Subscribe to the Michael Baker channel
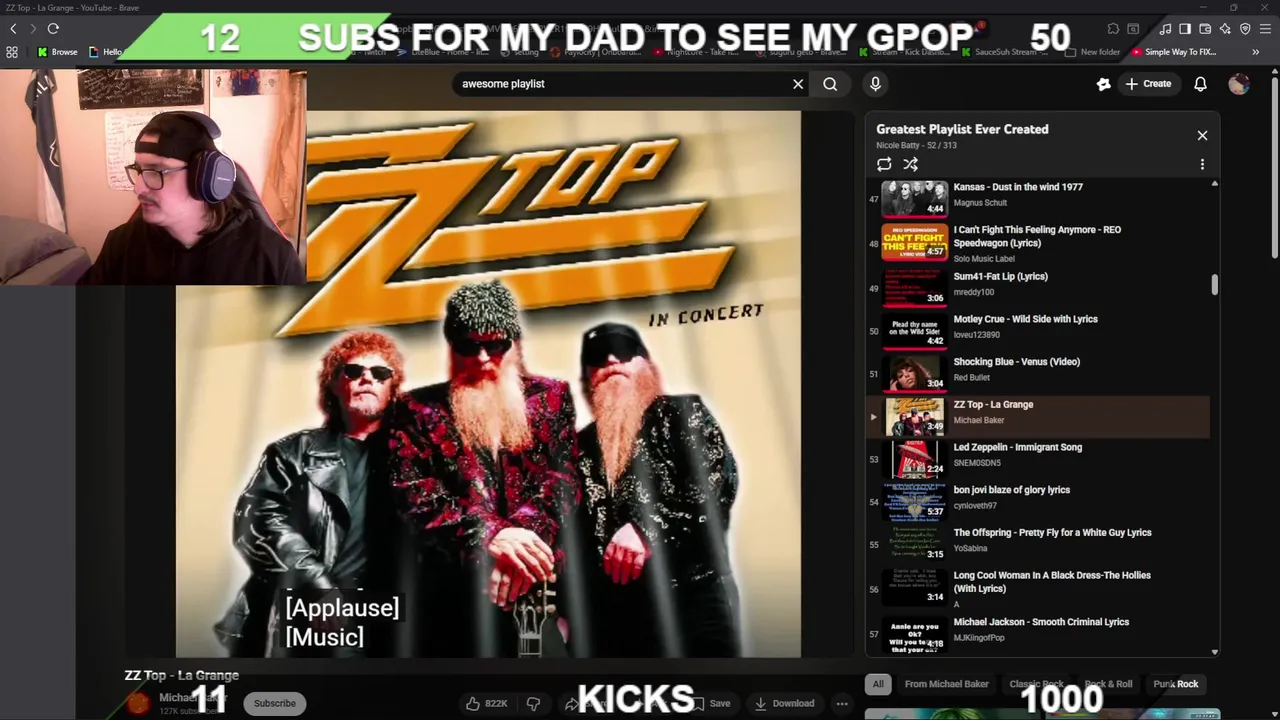The width and height of the screenshot is (1280, 720). [x=274, y=703]
